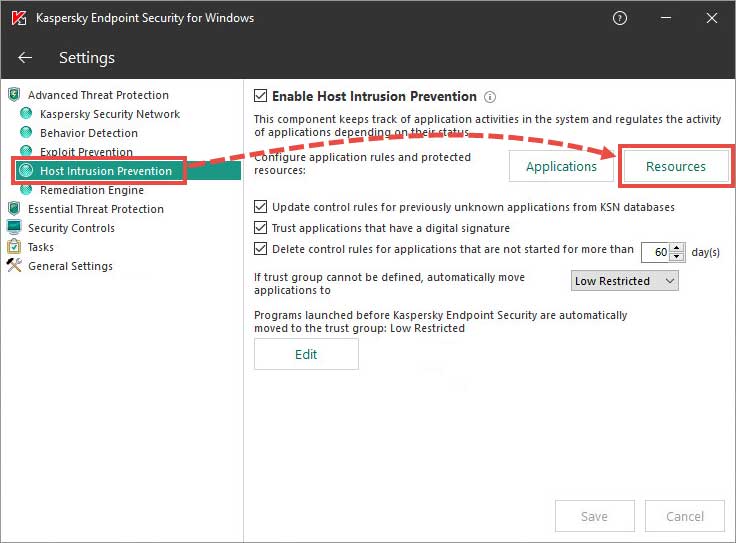Open Essential Threat Protection section
The height and width of the screenshot is (543, 736).
[x=96, y=209]
